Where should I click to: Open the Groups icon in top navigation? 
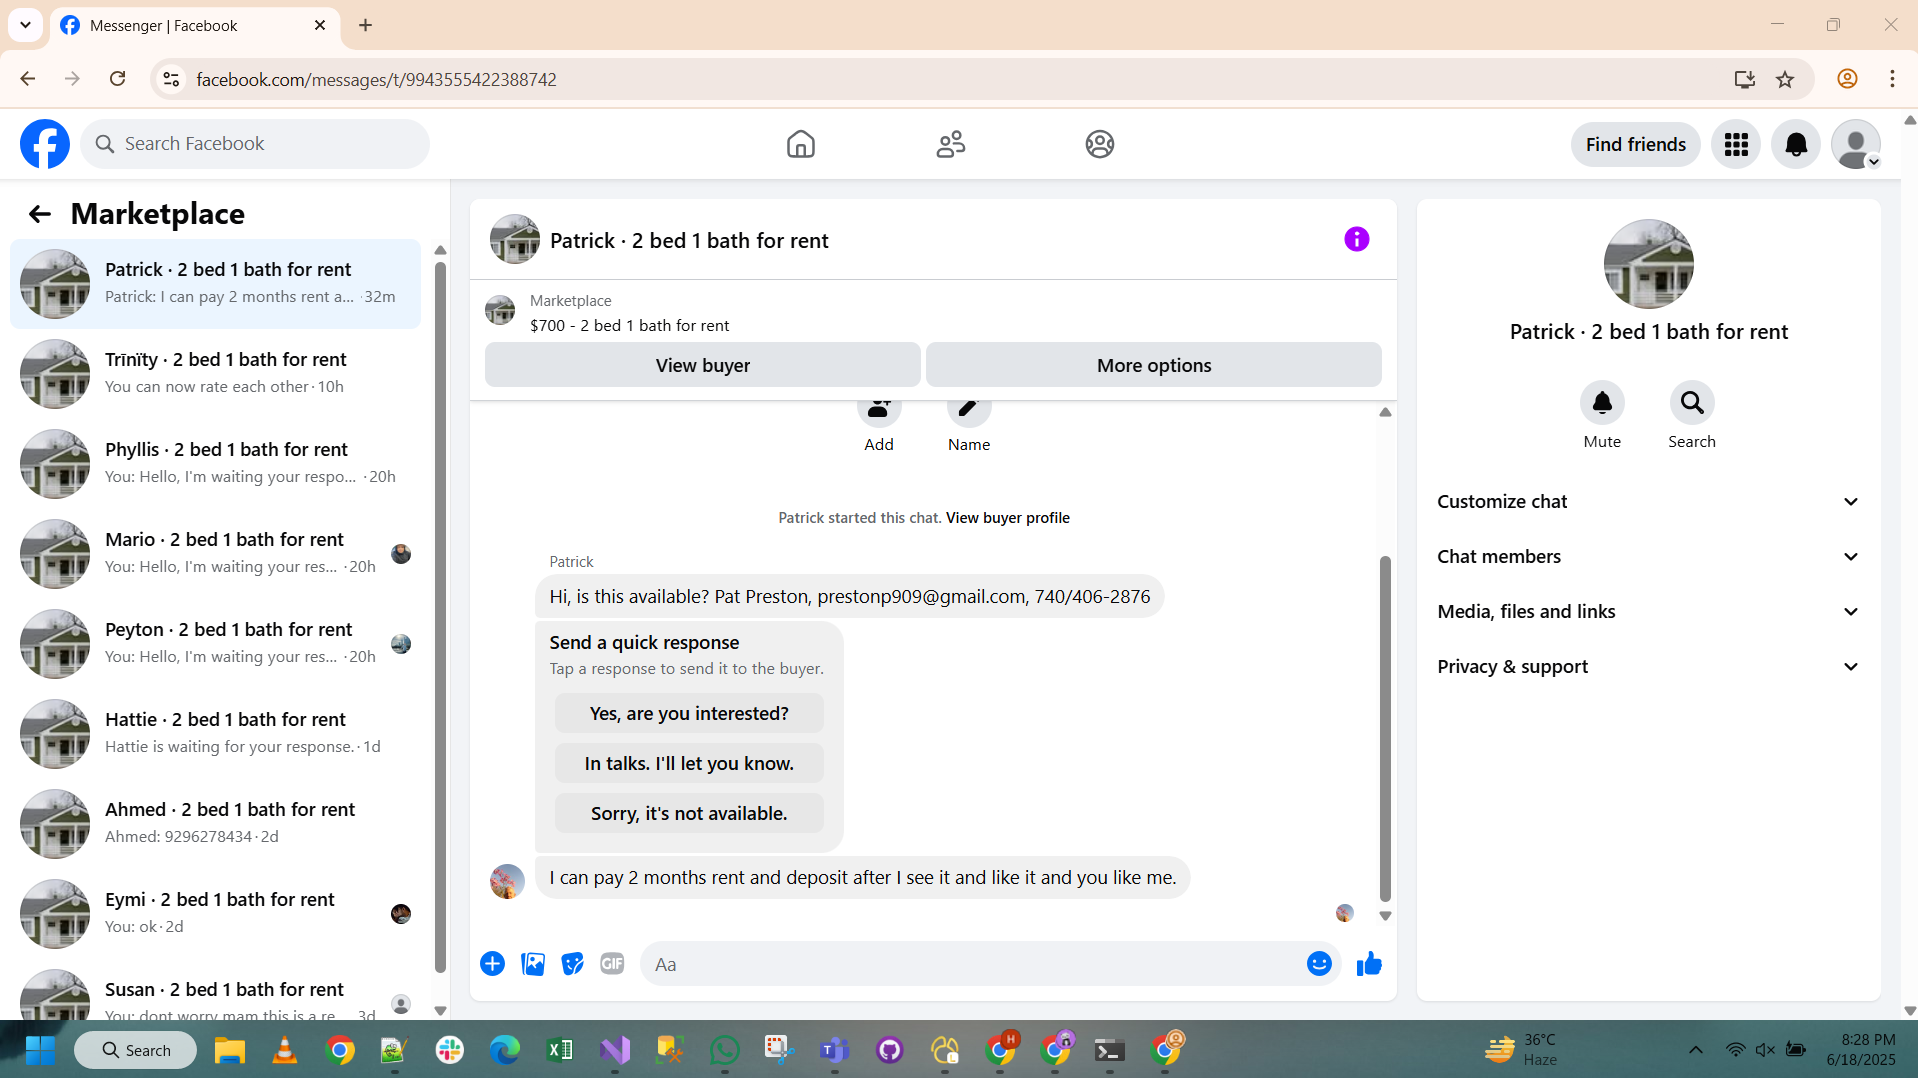coord(1100,144)
